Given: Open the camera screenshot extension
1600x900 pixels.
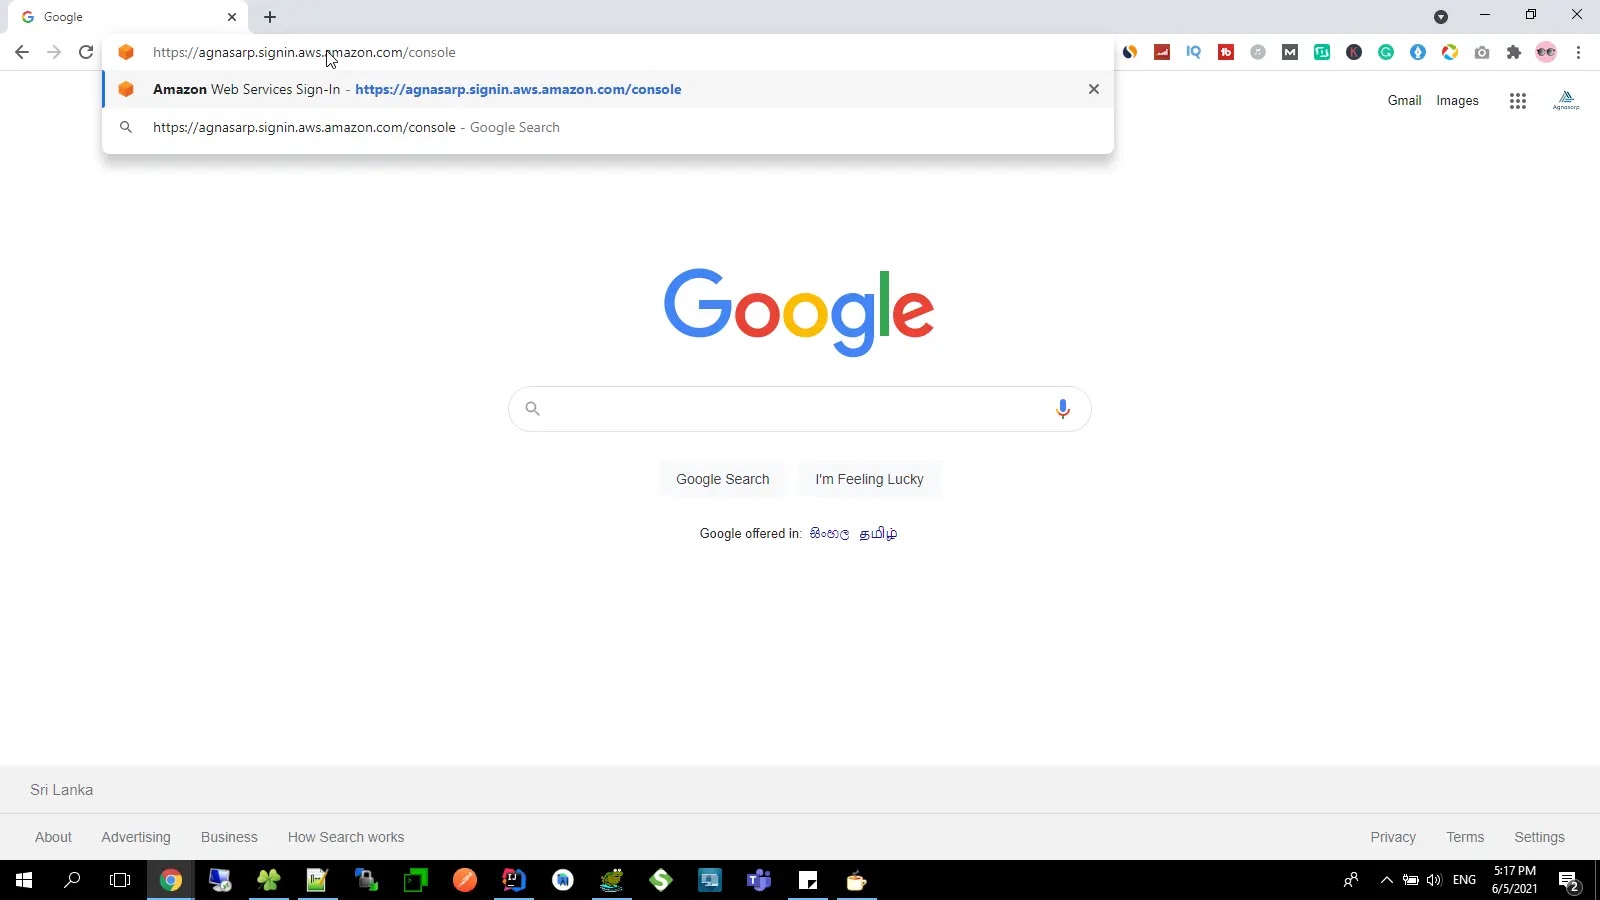Looking at the screenshot, I should [1482, 52].
